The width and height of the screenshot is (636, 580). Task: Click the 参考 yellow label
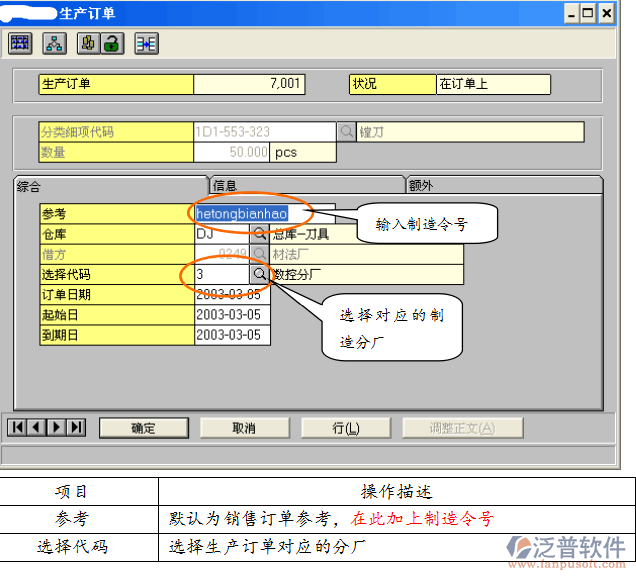point(117,214)
